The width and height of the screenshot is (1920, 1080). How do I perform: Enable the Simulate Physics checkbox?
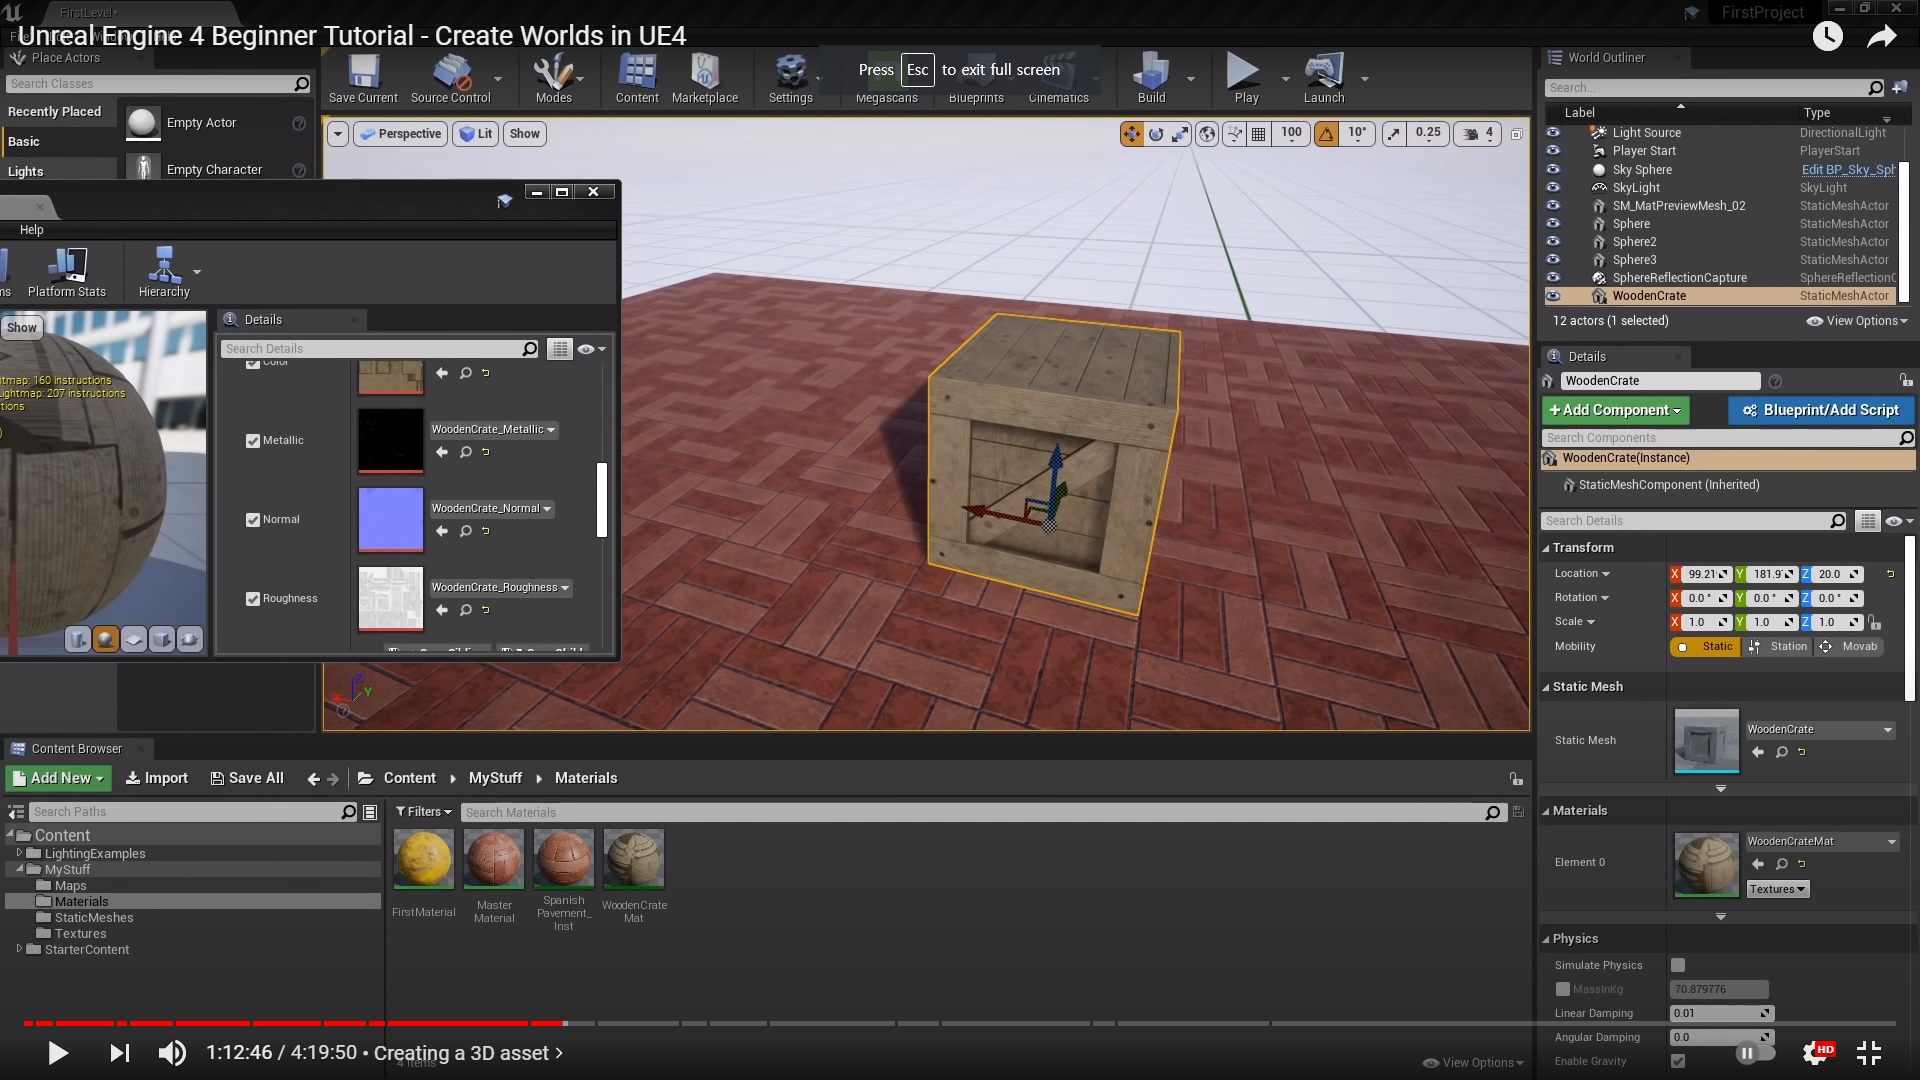(1678, 965)
